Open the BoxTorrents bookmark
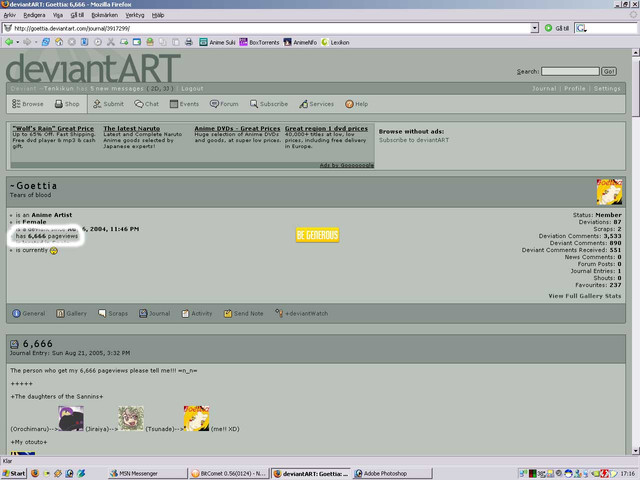Screen dimensions: 640x480 (x=259, y=42)
